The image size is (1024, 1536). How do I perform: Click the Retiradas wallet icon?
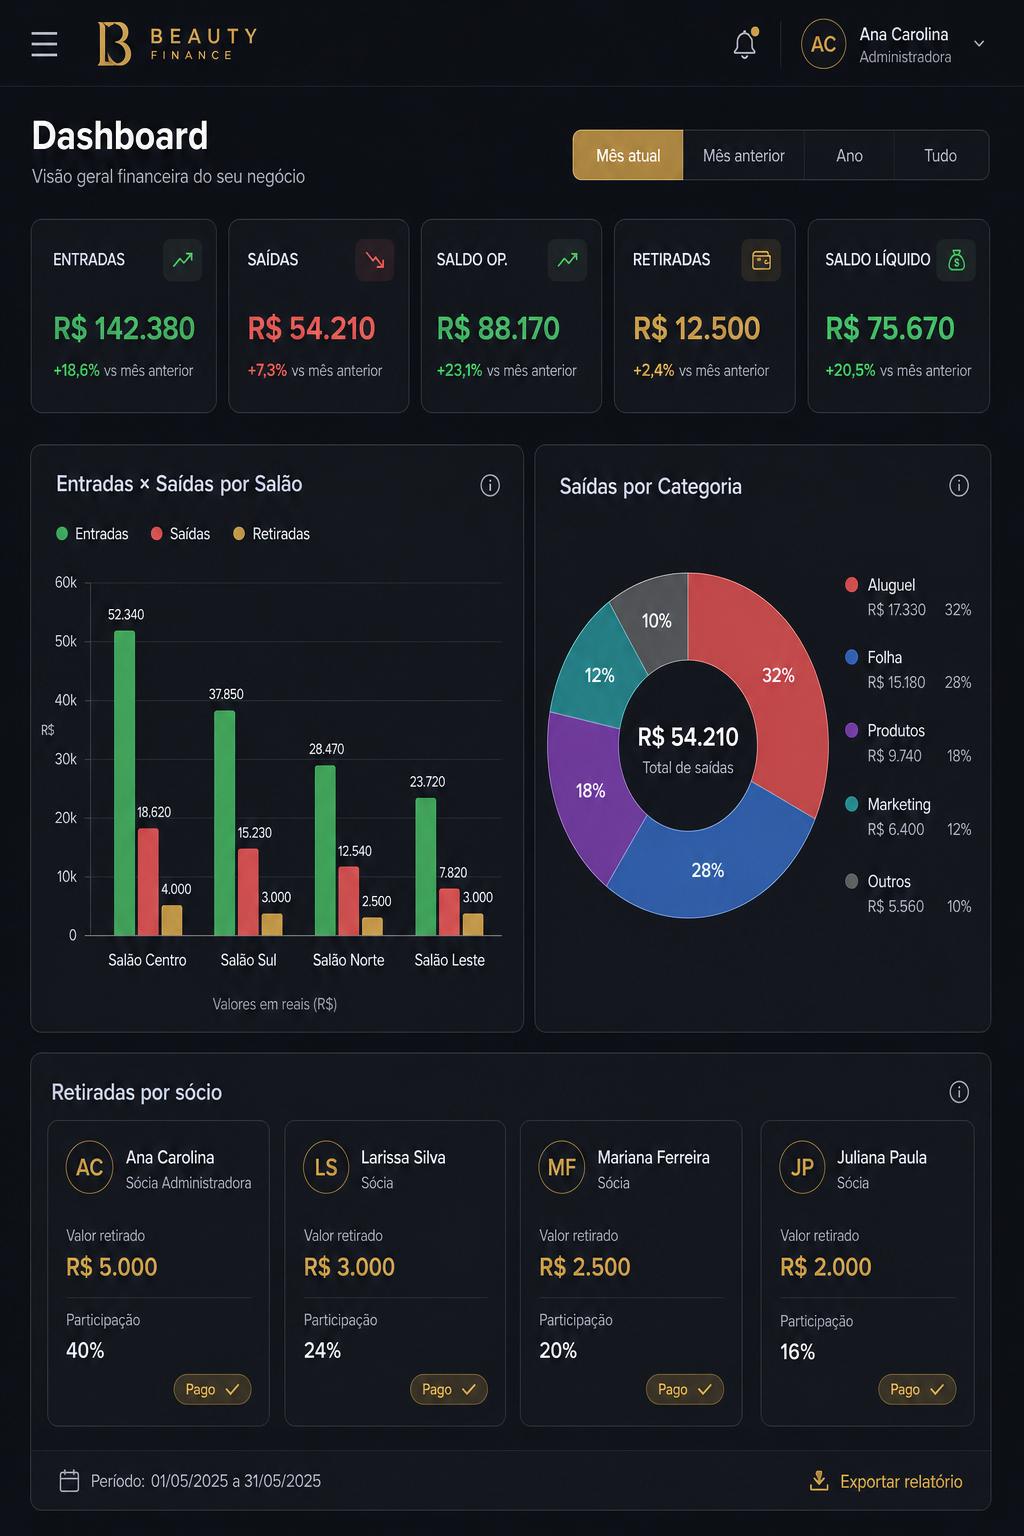761,260
